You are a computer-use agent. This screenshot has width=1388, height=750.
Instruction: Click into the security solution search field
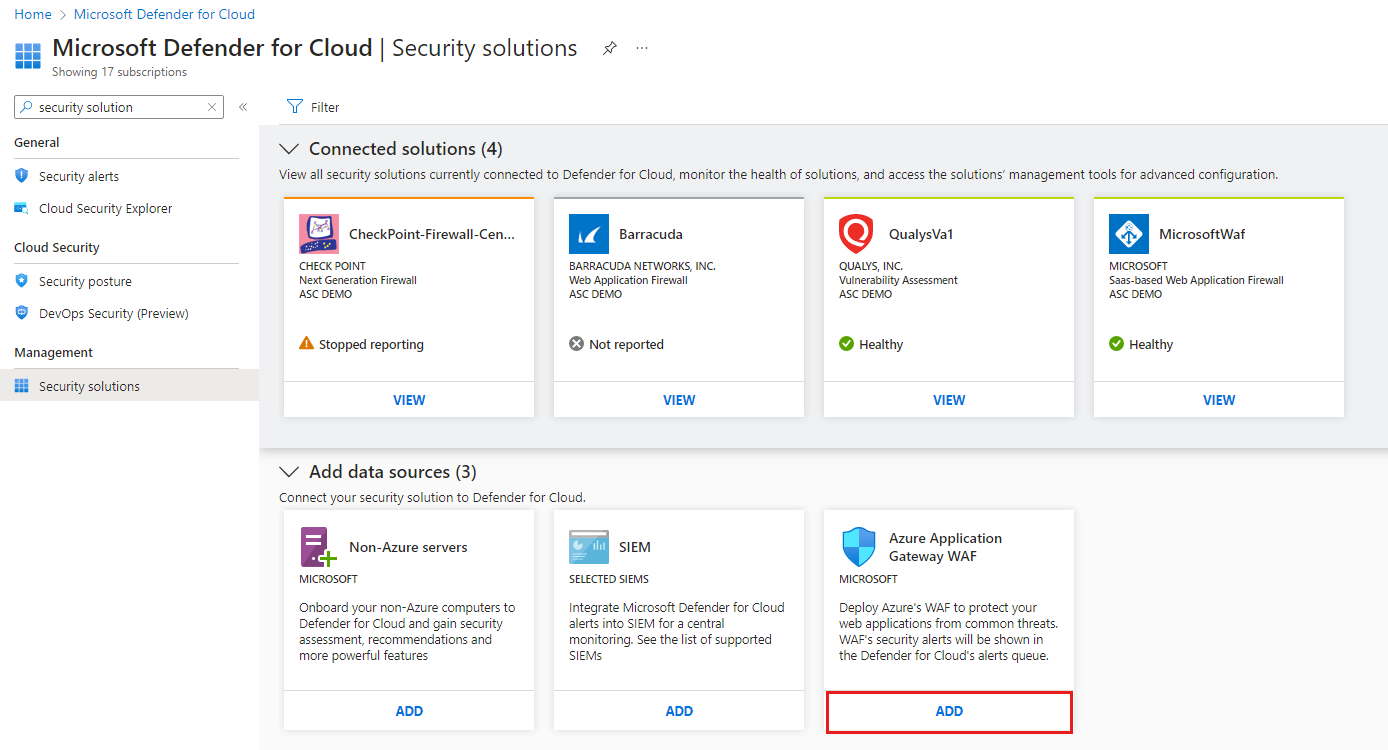point(118,107)
